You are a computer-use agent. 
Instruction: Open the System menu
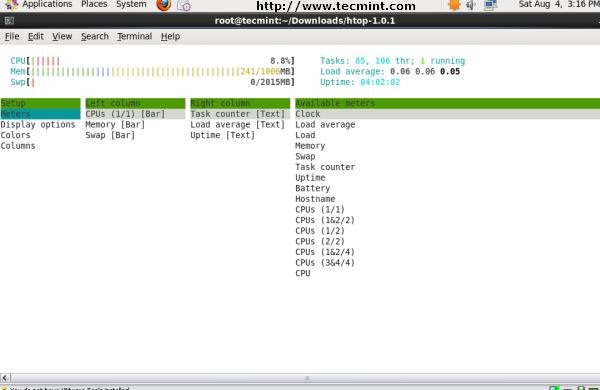131,4
